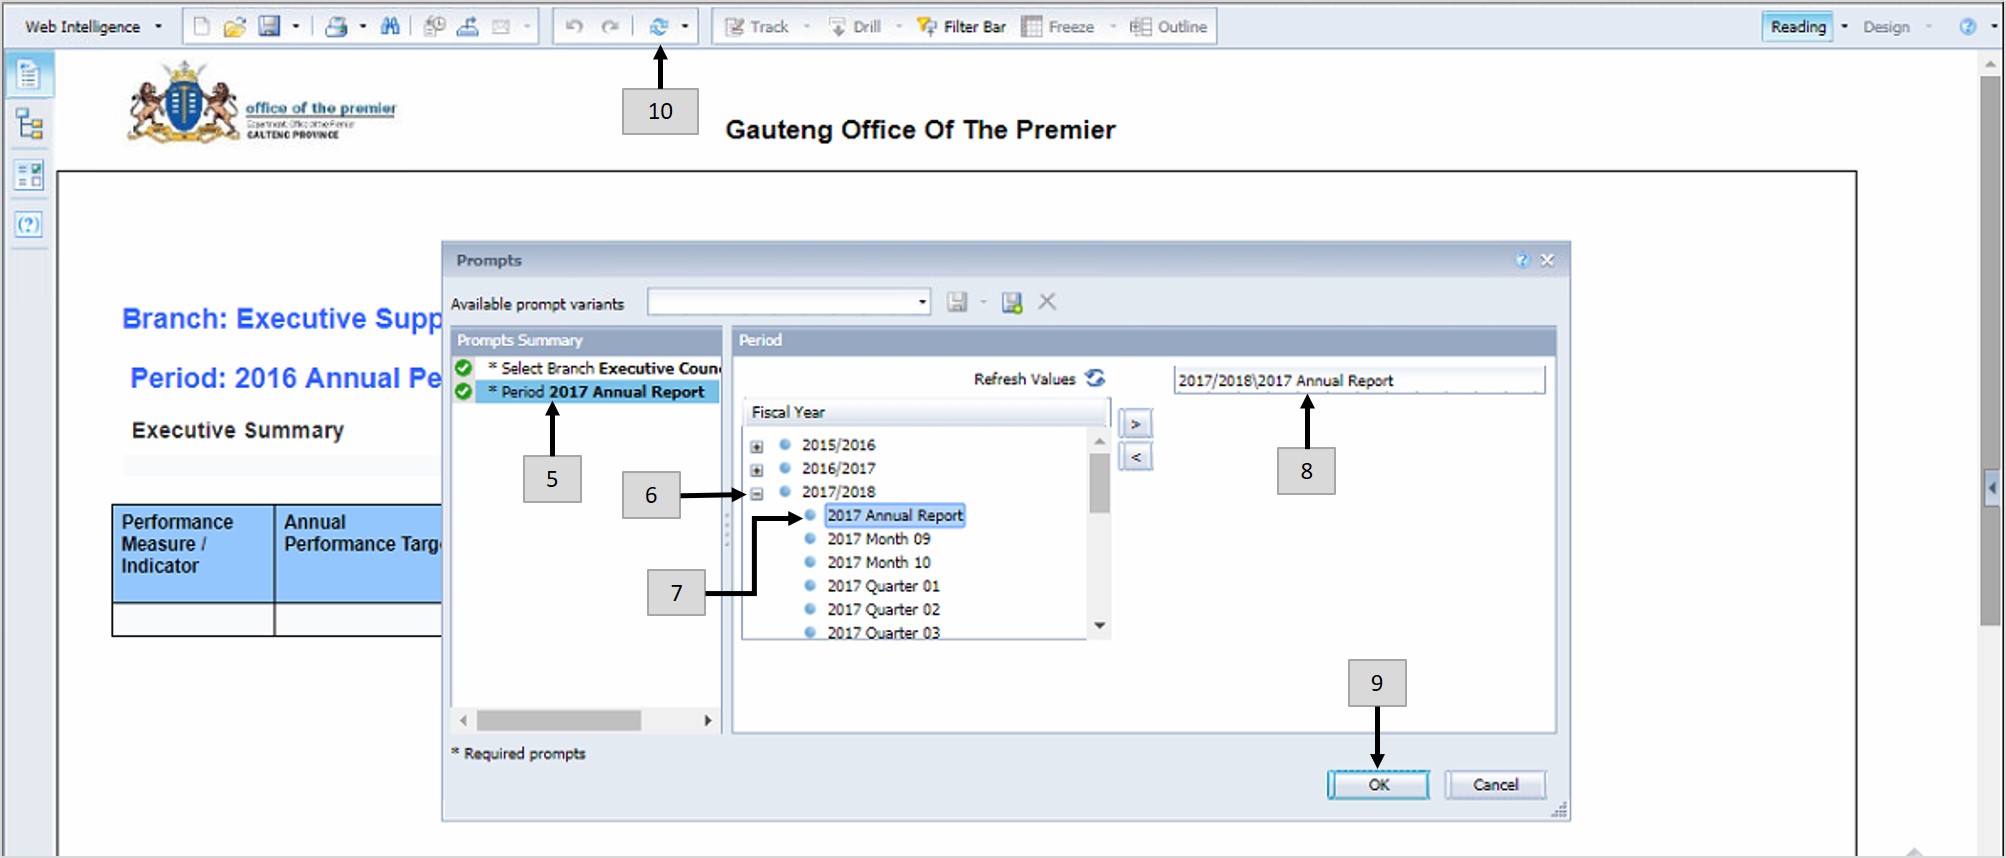The height and width of the screenshot is (858, 2006).
Task: Click the save prompt variant icon with green dot
Action: tap(1012, 302)
